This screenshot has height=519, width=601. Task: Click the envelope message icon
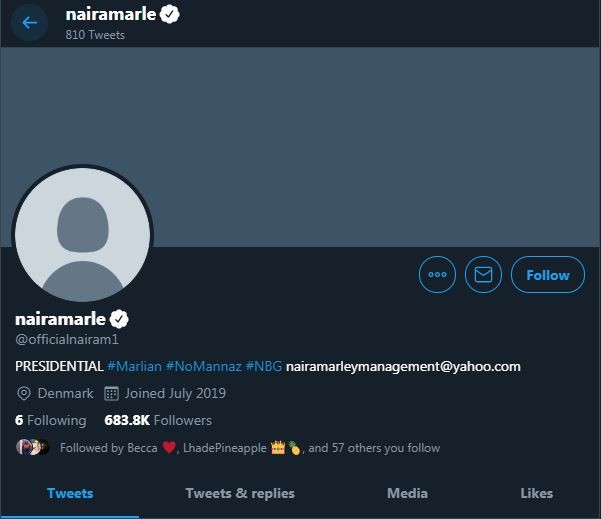(x=483, y=274)
